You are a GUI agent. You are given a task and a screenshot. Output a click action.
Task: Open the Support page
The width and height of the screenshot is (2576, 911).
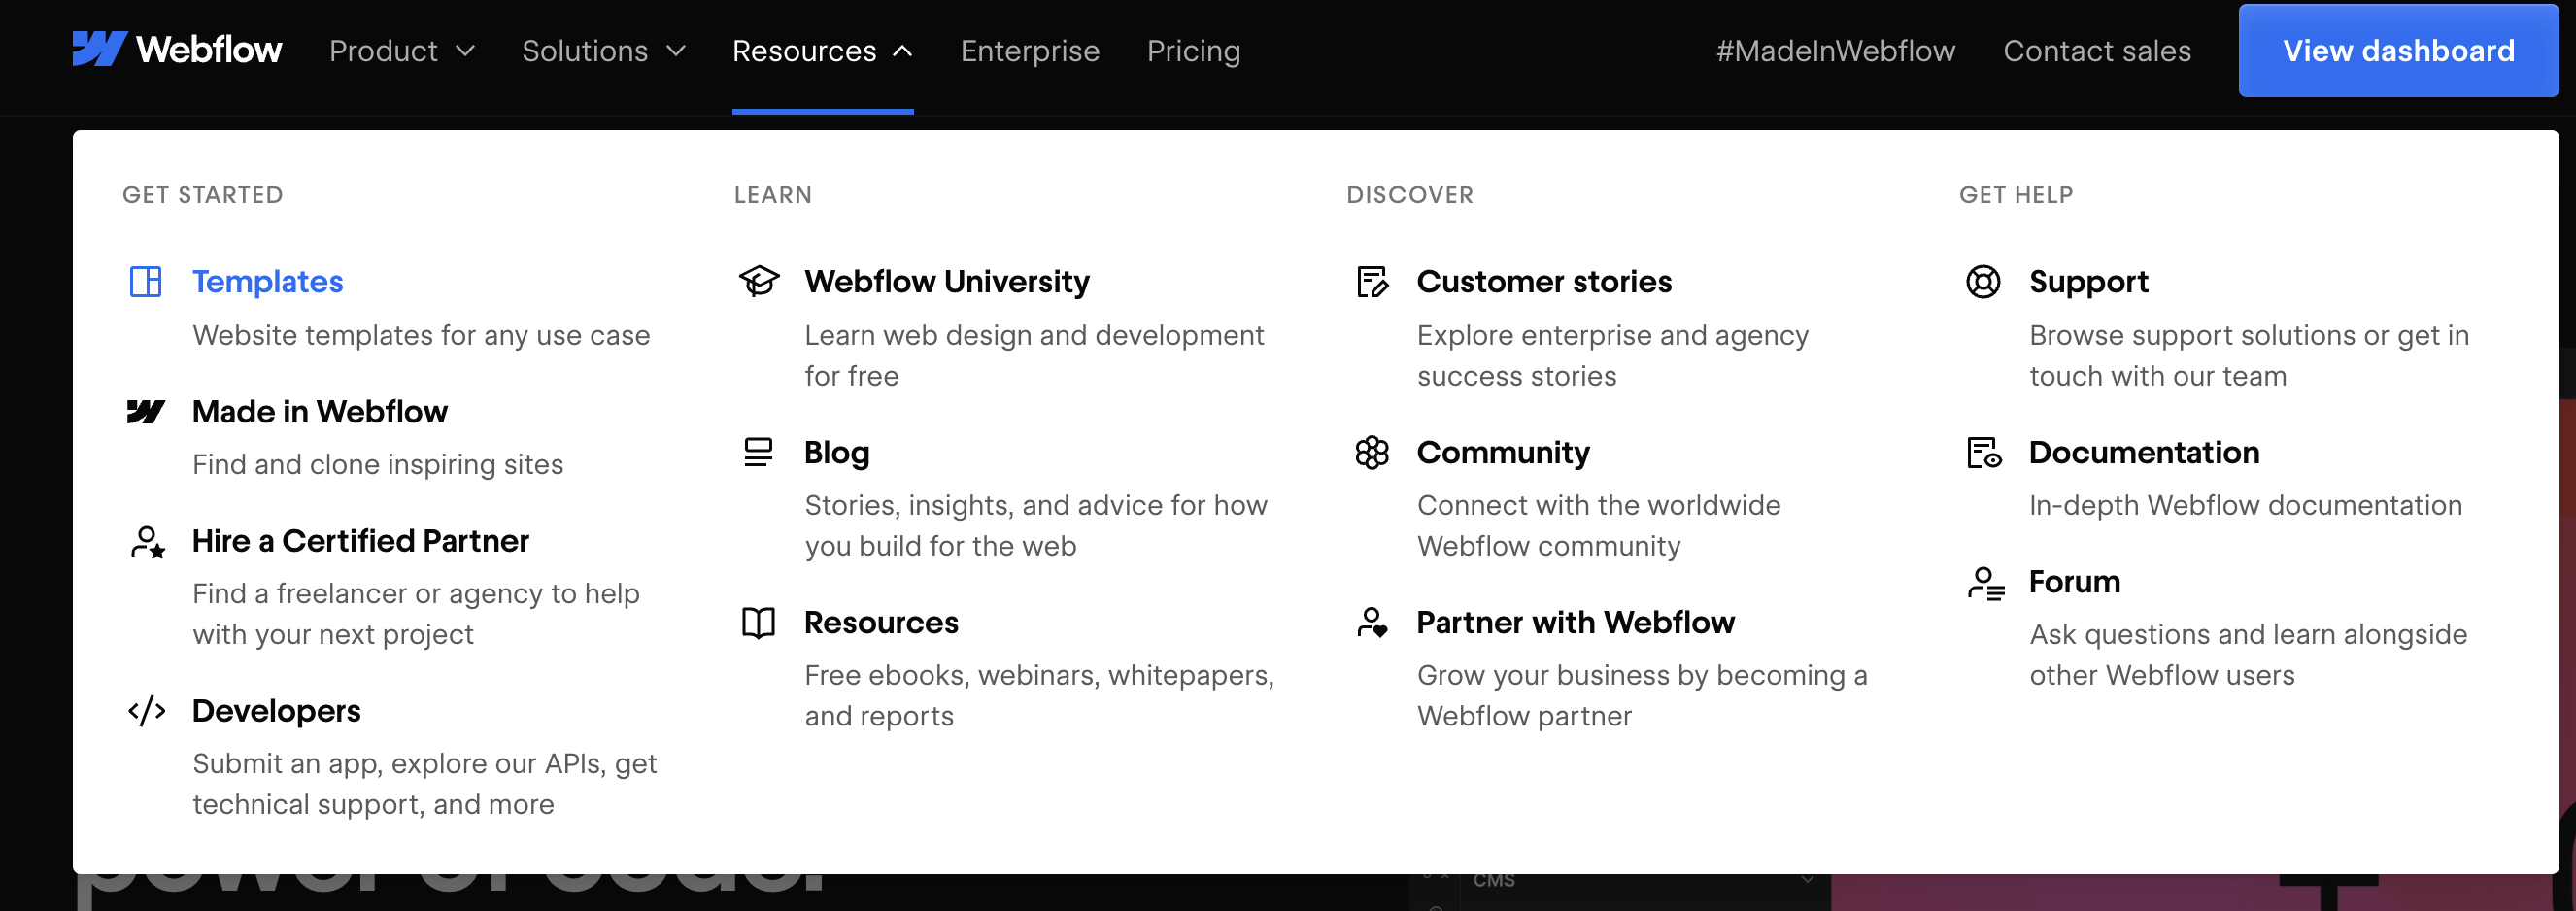tap(2088, 282)
